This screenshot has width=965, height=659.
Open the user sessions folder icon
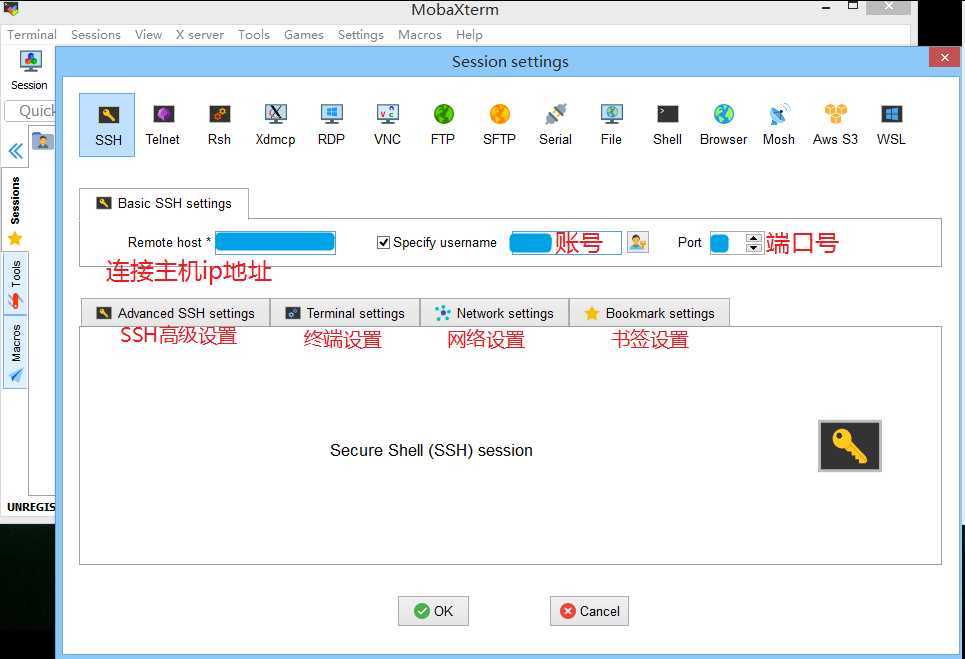pos(42,142)
